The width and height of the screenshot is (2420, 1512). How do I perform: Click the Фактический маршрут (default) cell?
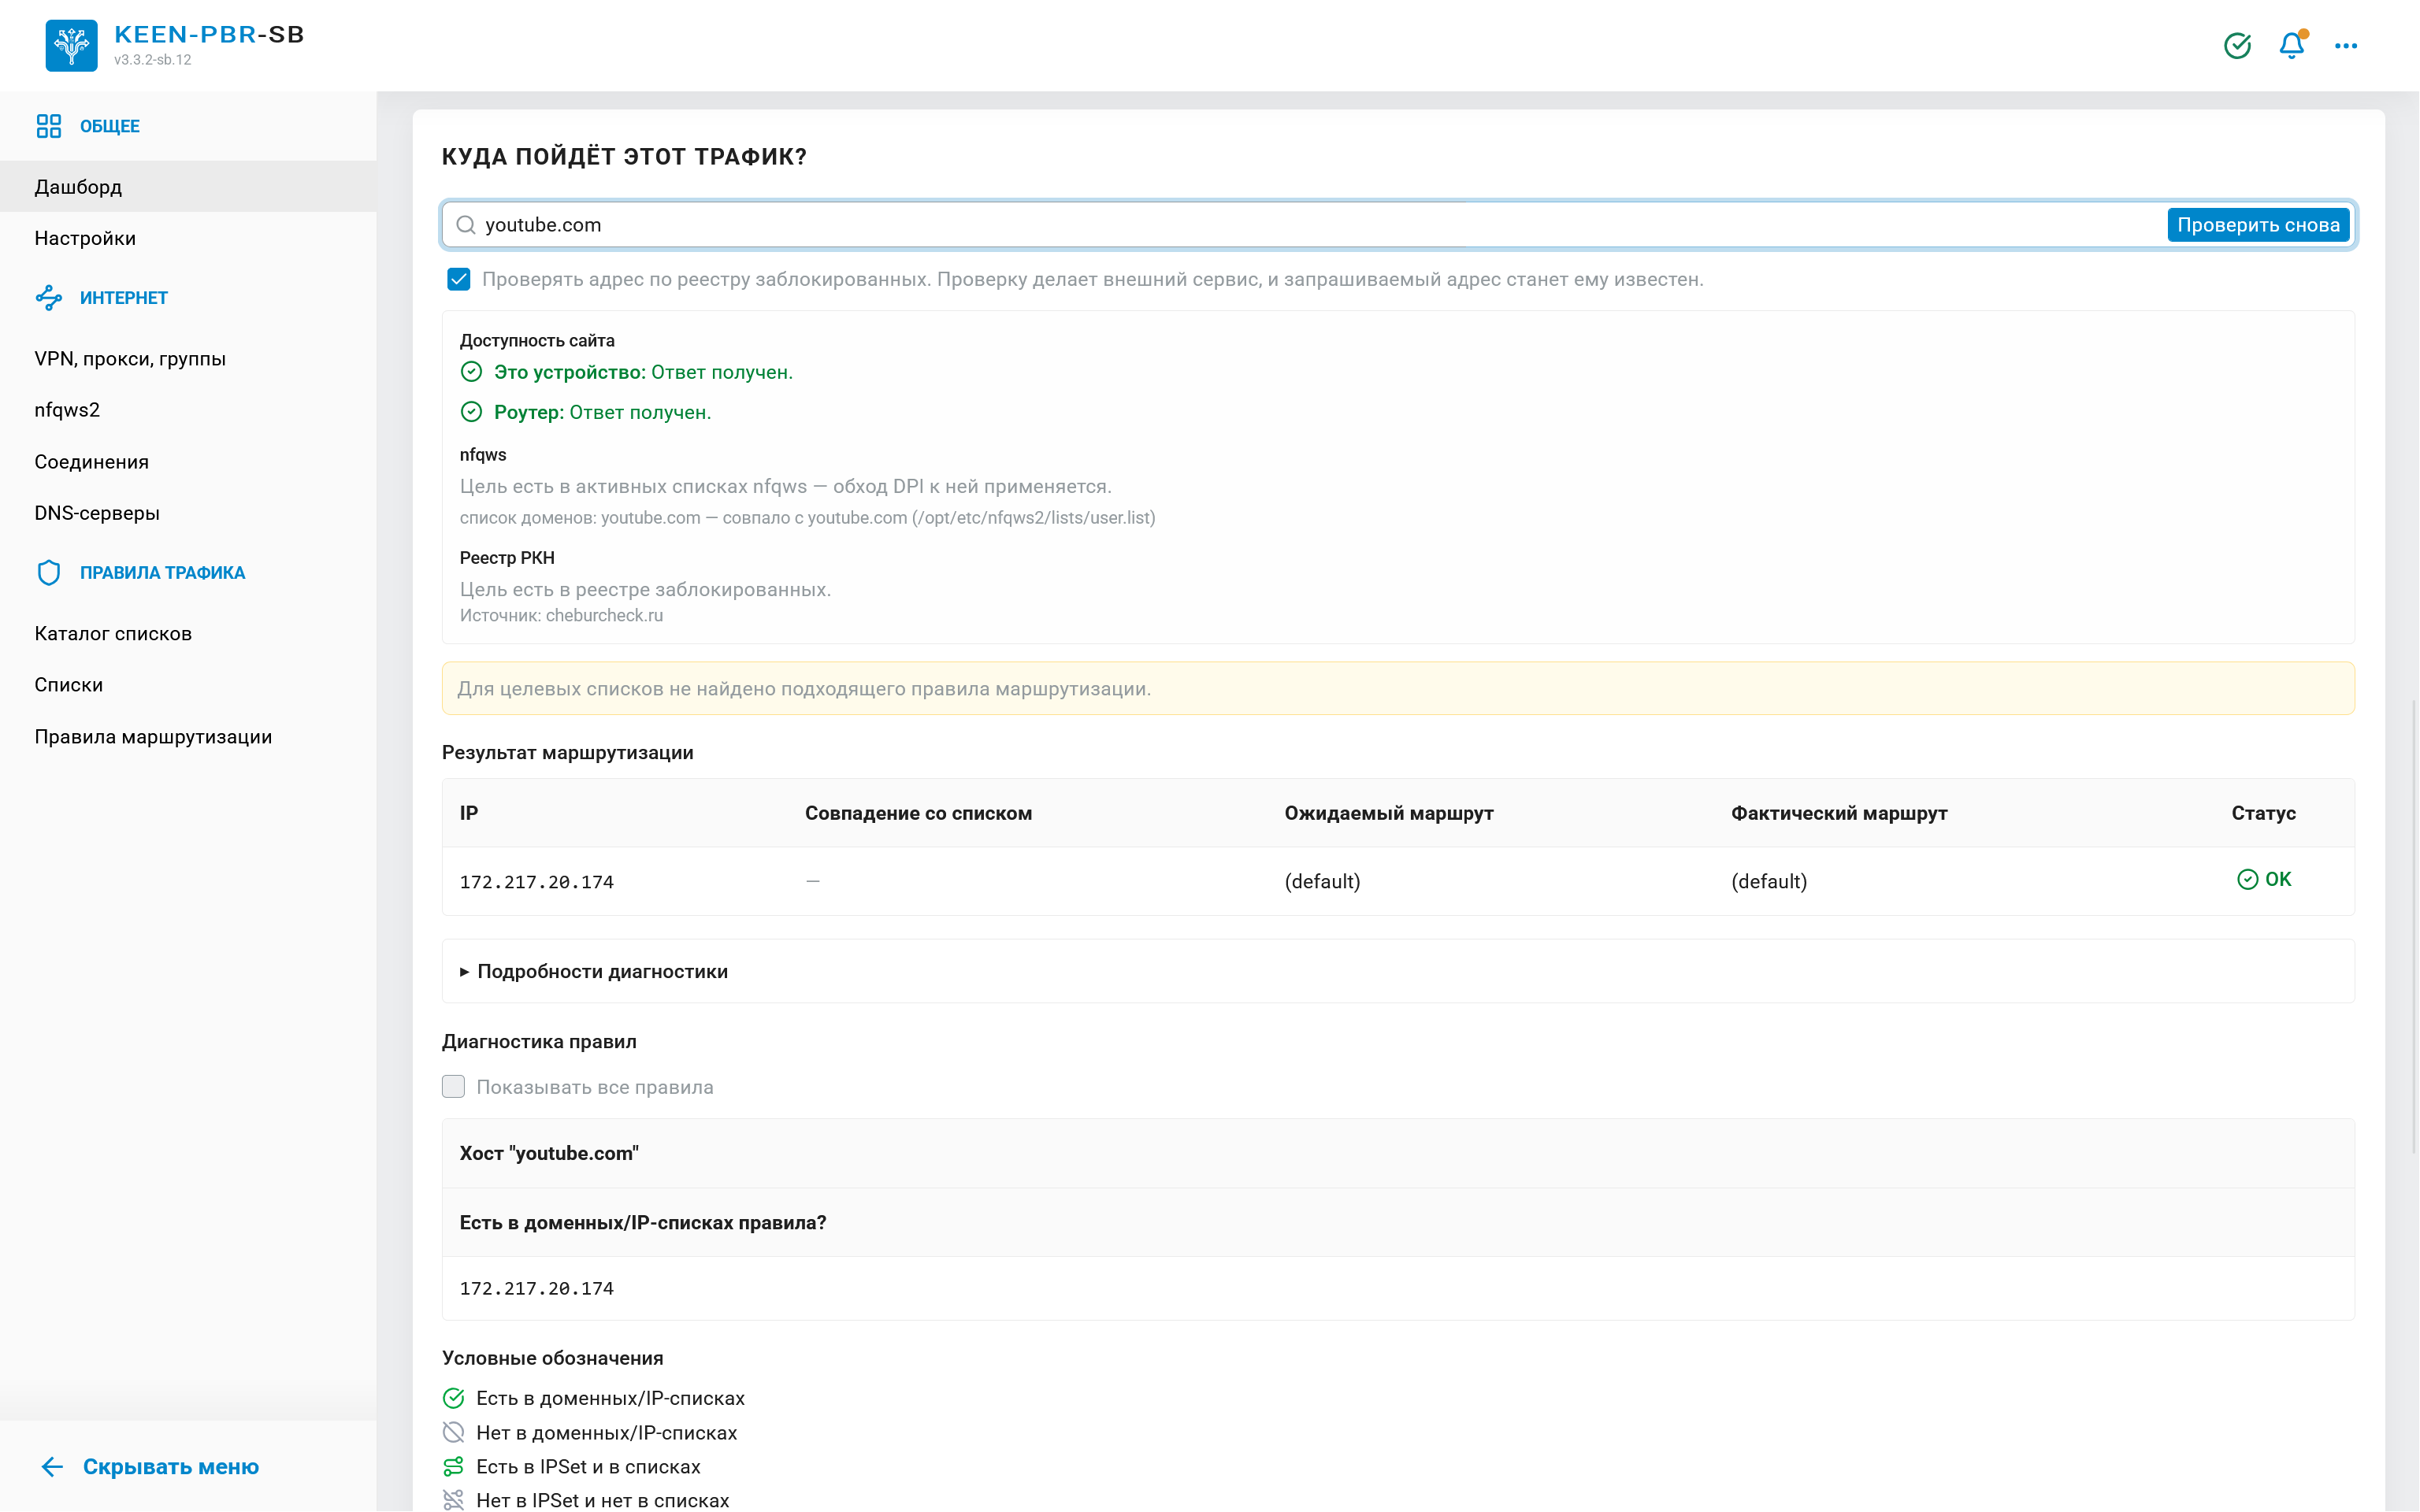pos(1769,882)
